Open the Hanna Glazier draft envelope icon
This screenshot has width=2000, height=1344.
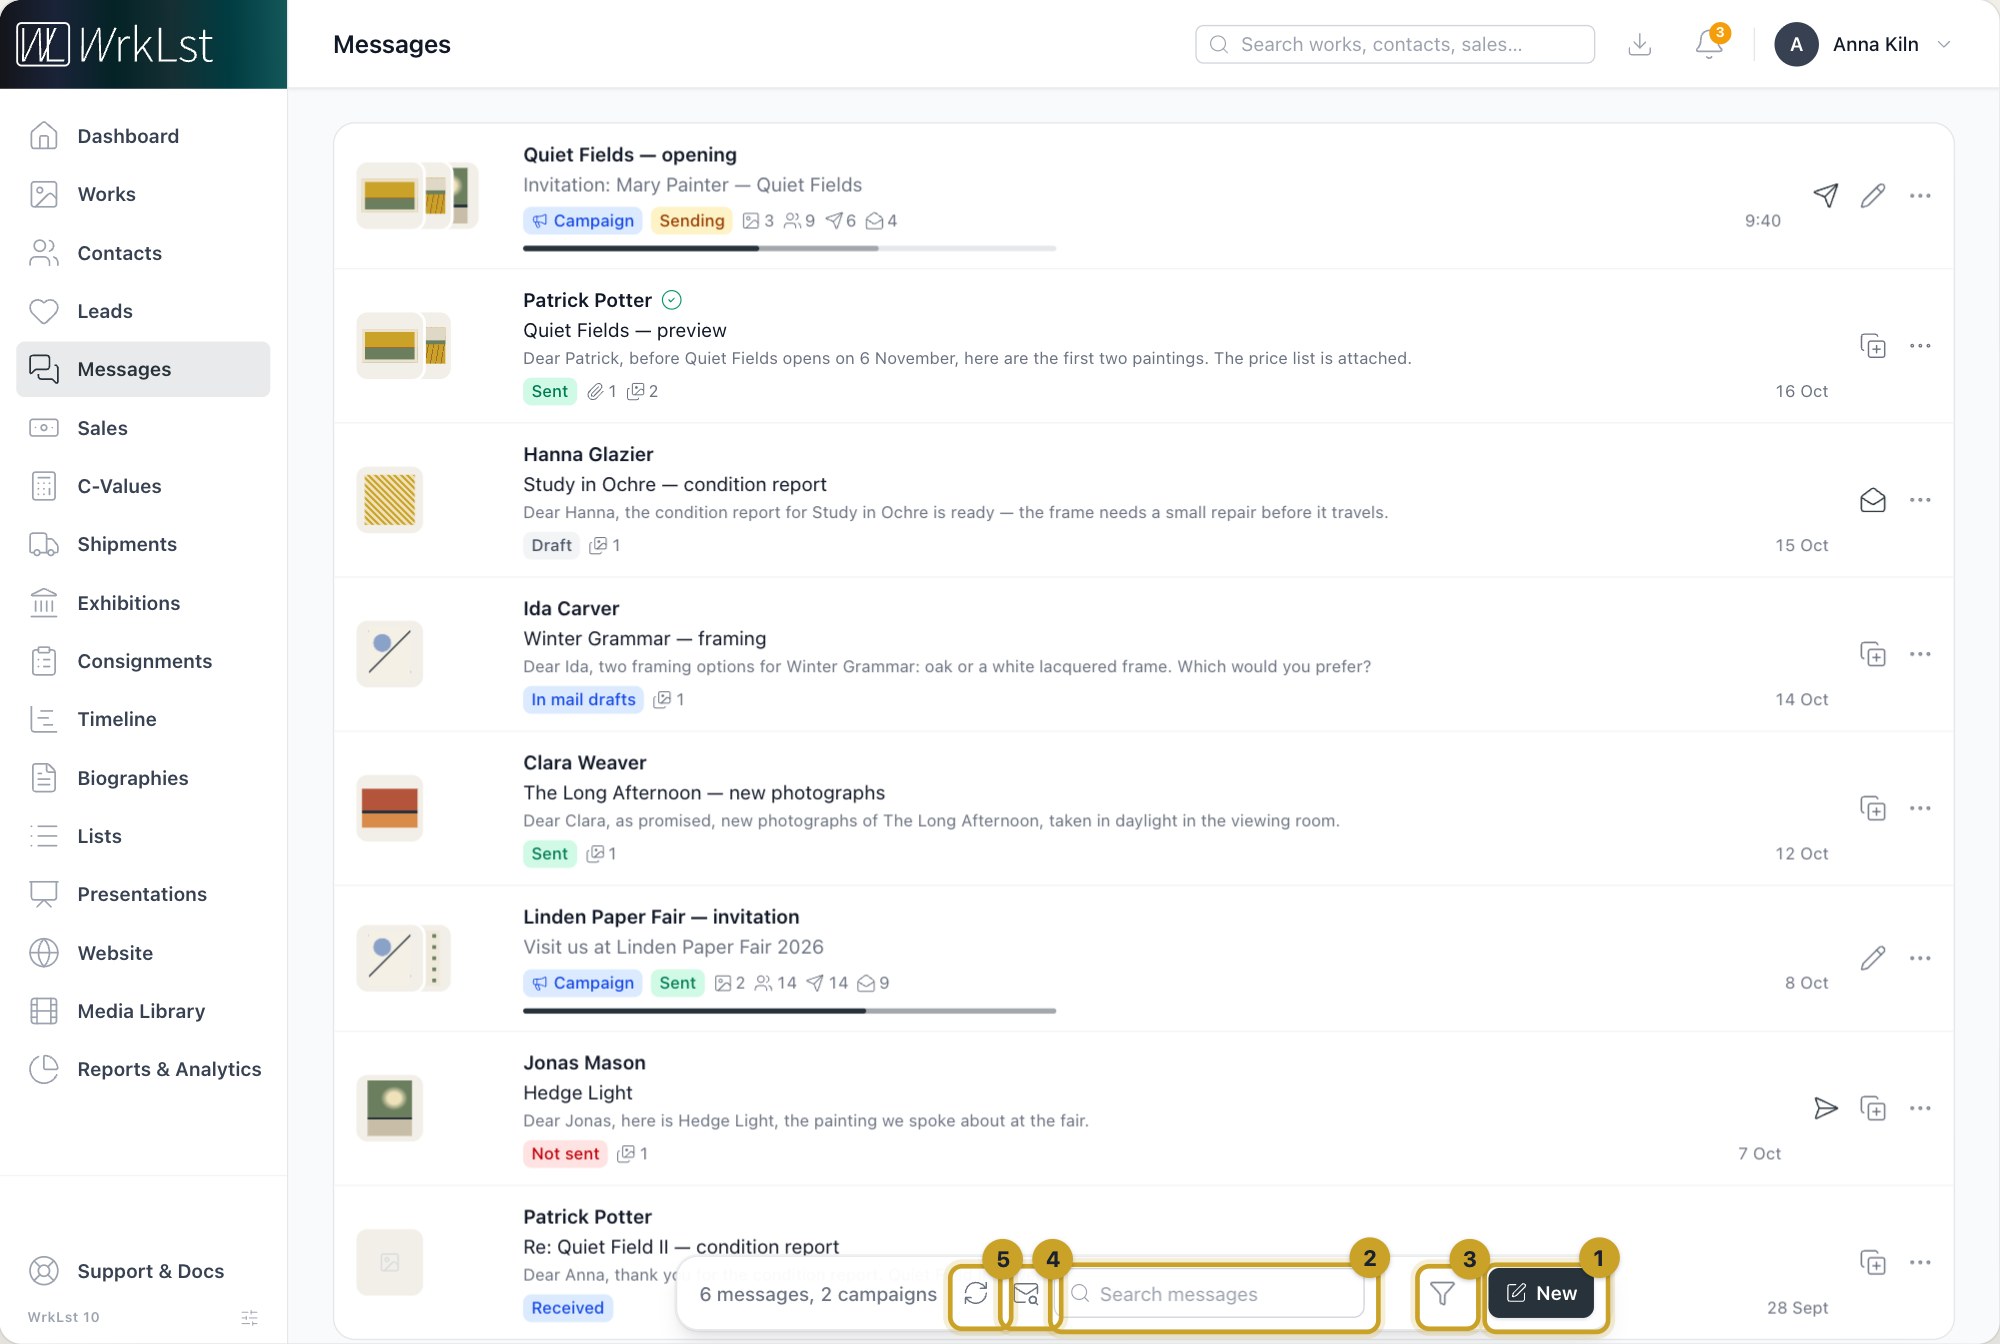pyautogui.click(x=1873, y=500)
